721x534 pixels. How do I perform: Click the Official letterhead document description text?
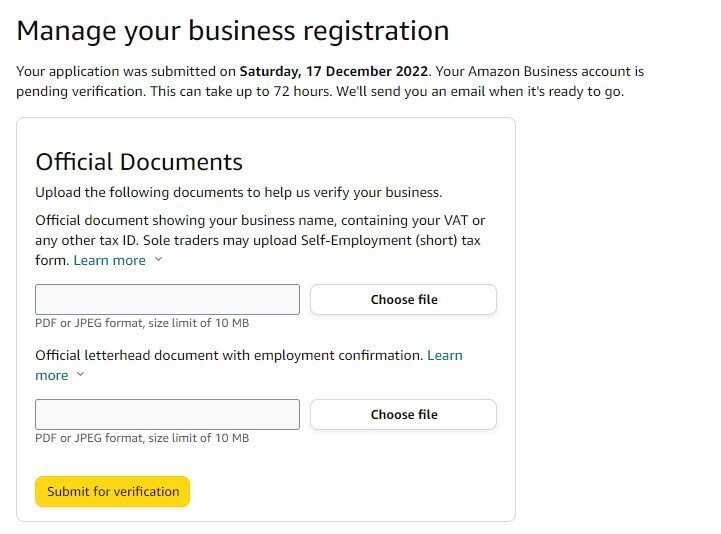[229, 355]
